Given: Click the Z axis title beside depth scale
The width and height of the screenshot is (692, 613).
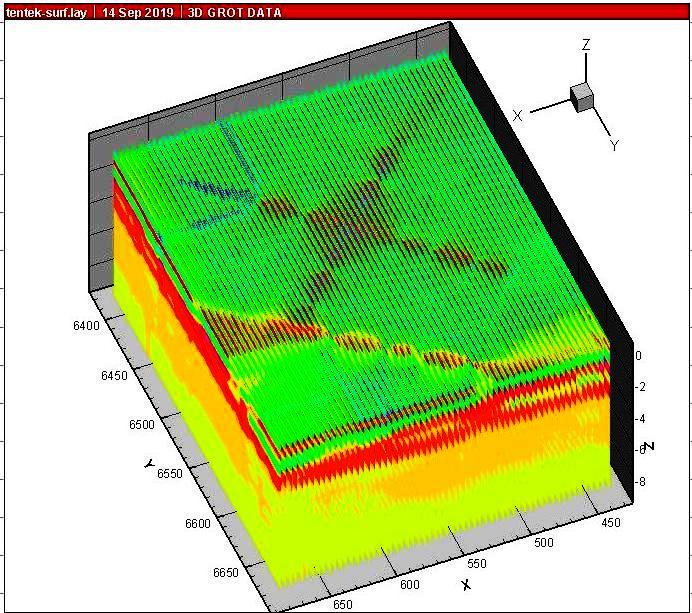Looking at the screenshot, I should pyautogui.click(x=650, y=445).
